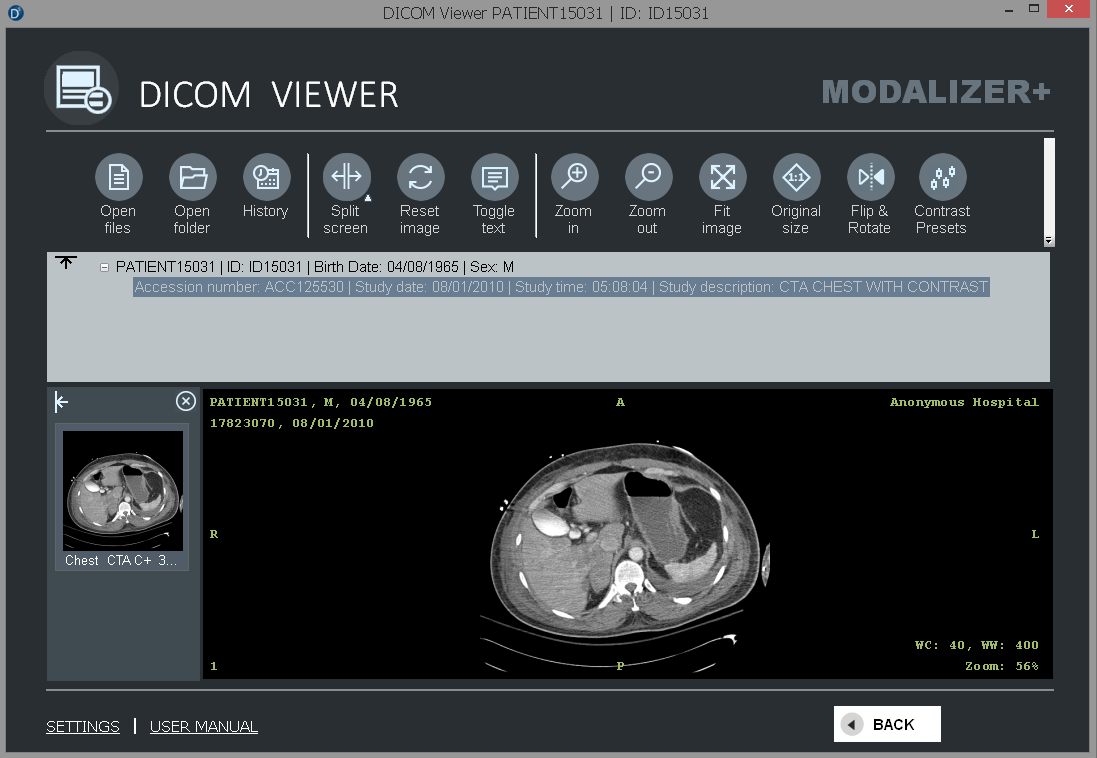Image resolution: width=1097 pixels, height=758 pixels.
Task: Open Split screen dropdown options
Action: click(x=367, y=198)
